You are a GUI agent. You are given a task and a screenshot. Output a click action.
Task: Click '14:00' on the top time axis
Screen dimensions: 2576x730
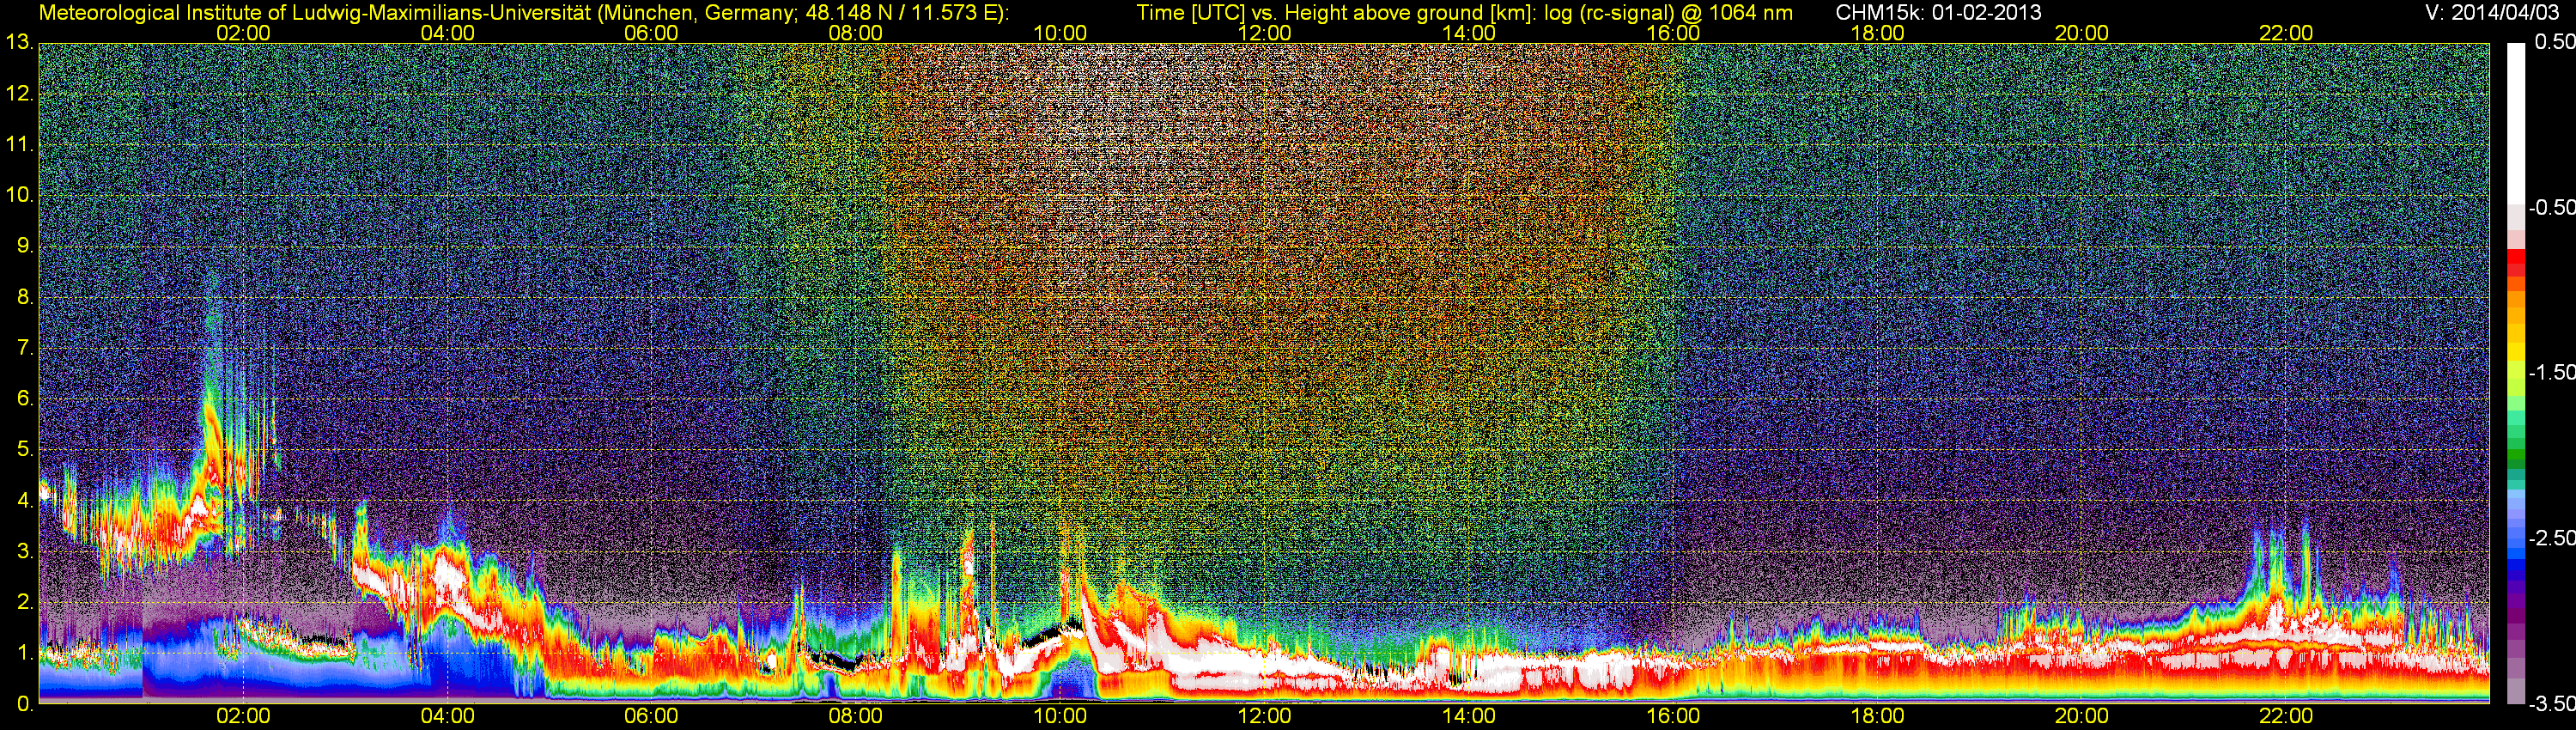click(1469, 33)
